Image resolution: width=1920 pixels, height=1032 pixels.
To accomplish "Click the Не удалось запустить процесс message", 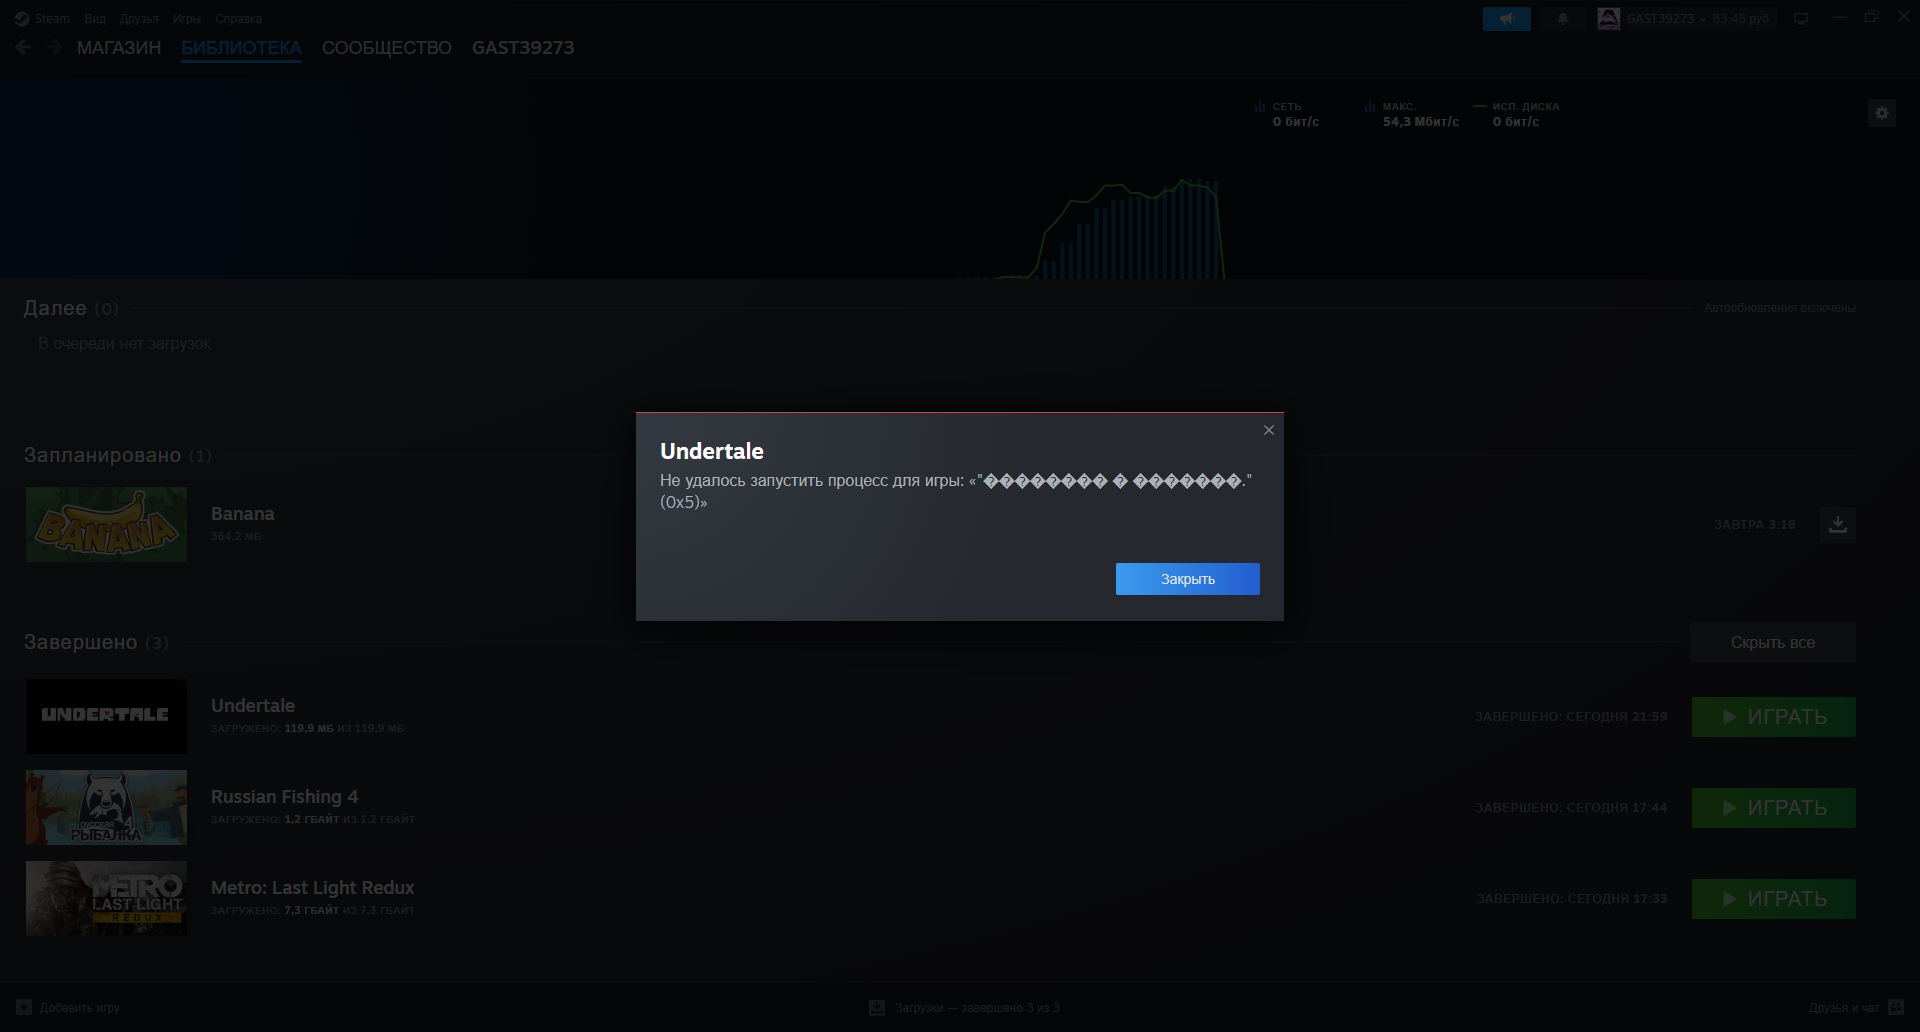I will 956,491.
